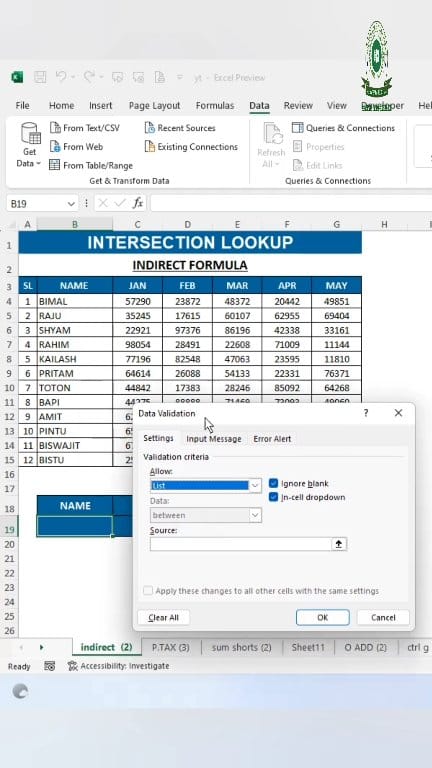Click the Source range collapse arrow button
This screenshot has height=768, width=432.
pyautogui.click(x=339, y=544)
